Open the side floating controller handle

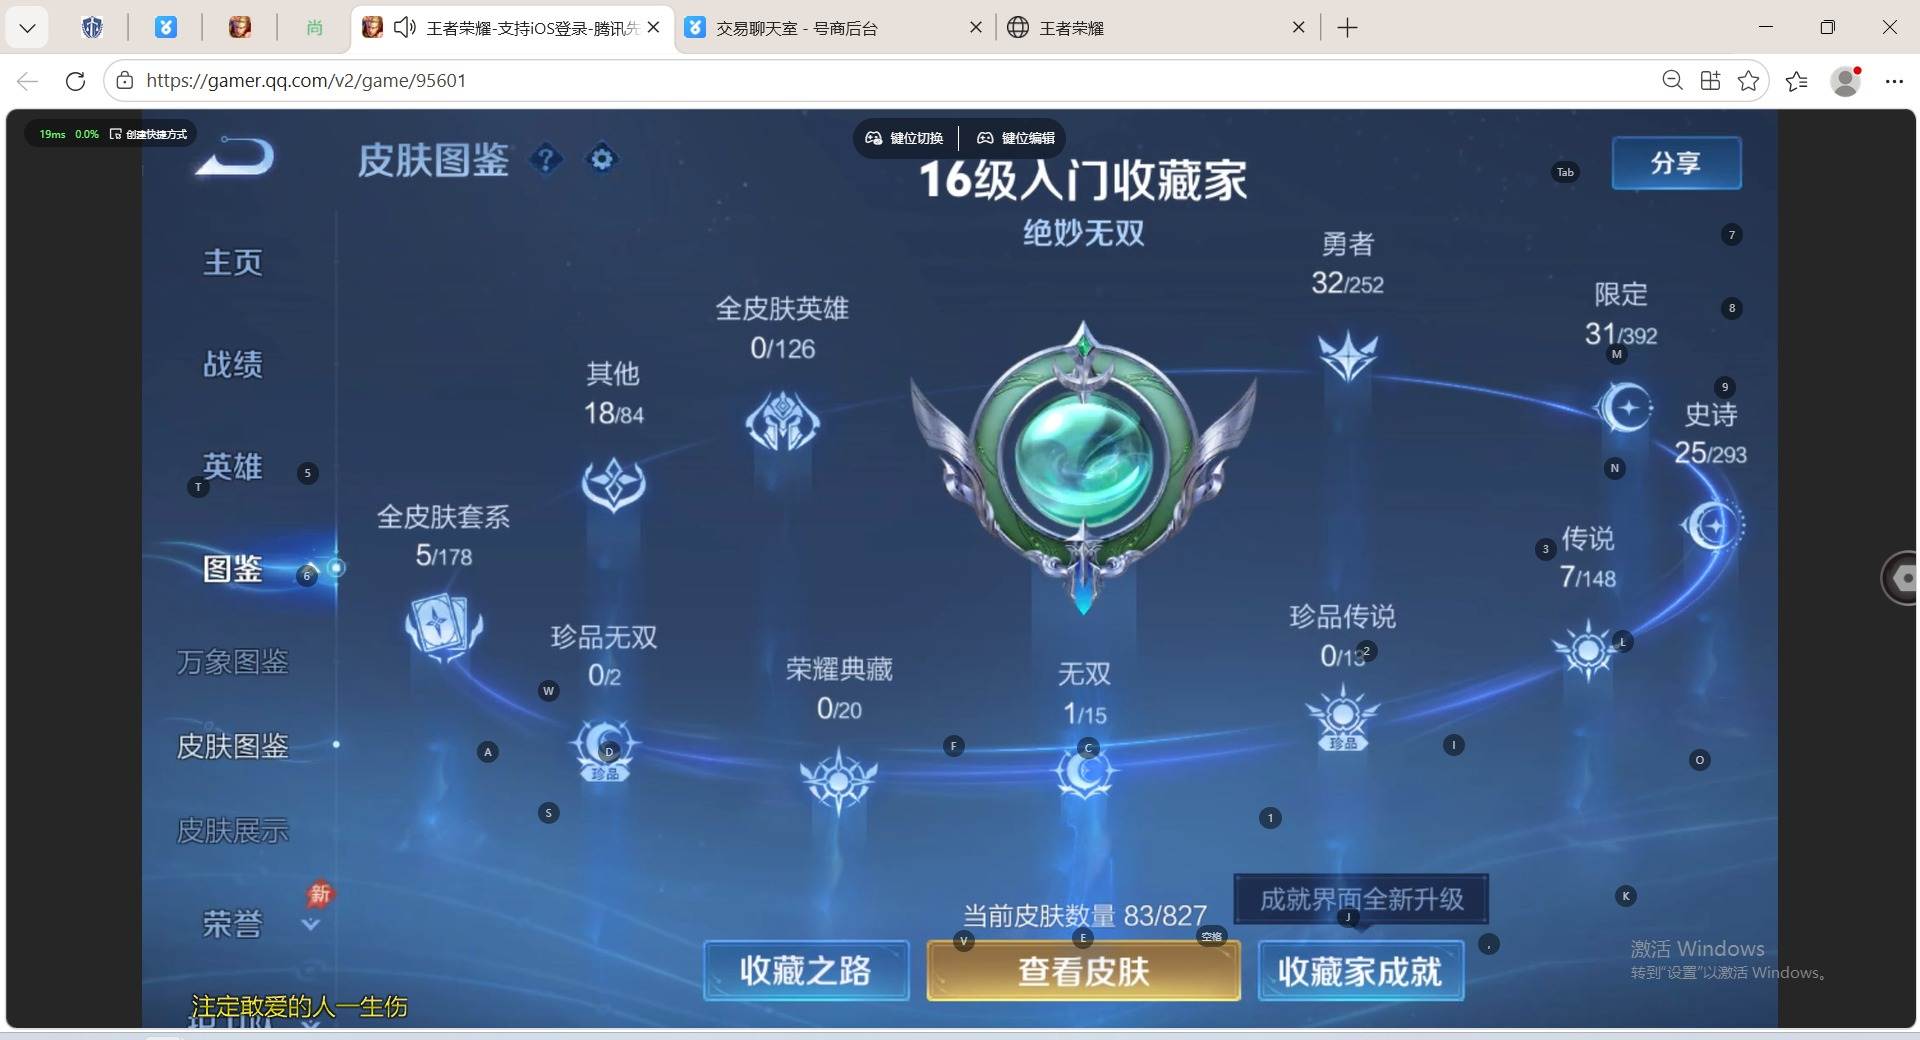point(1900,577)
